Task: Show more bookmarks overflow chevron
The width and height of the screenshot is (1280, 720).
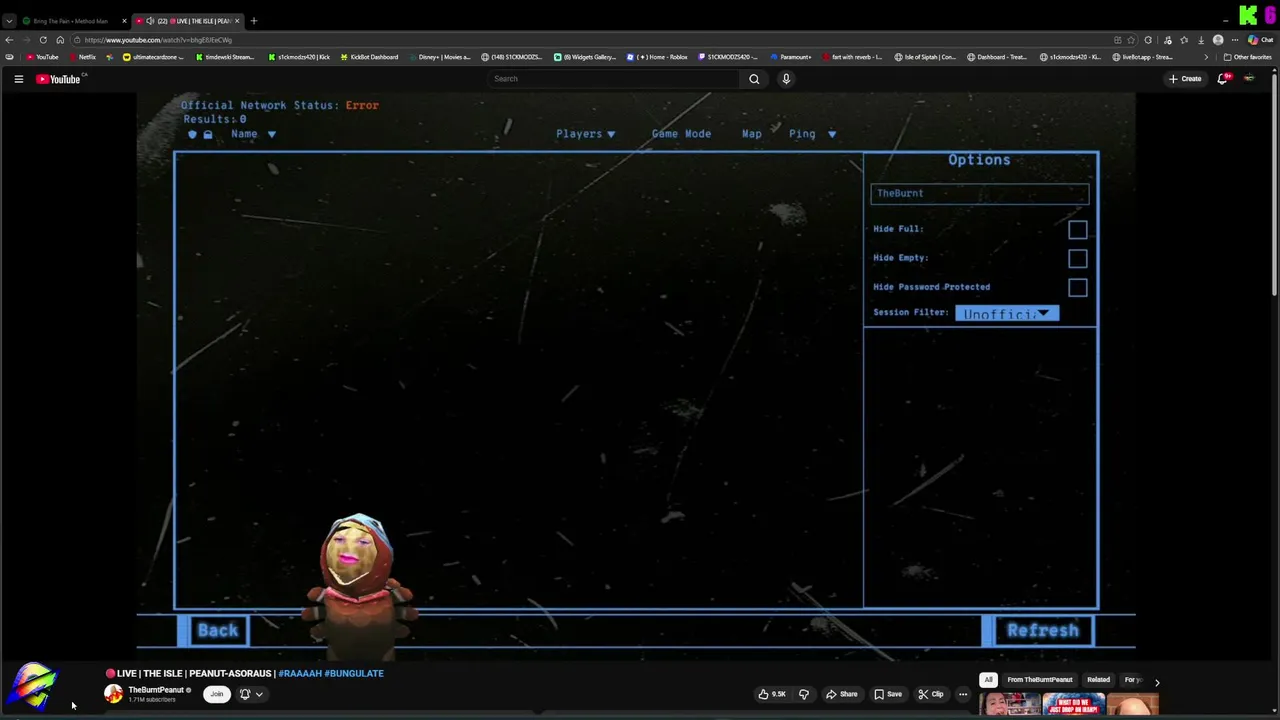Action: 1205,57
